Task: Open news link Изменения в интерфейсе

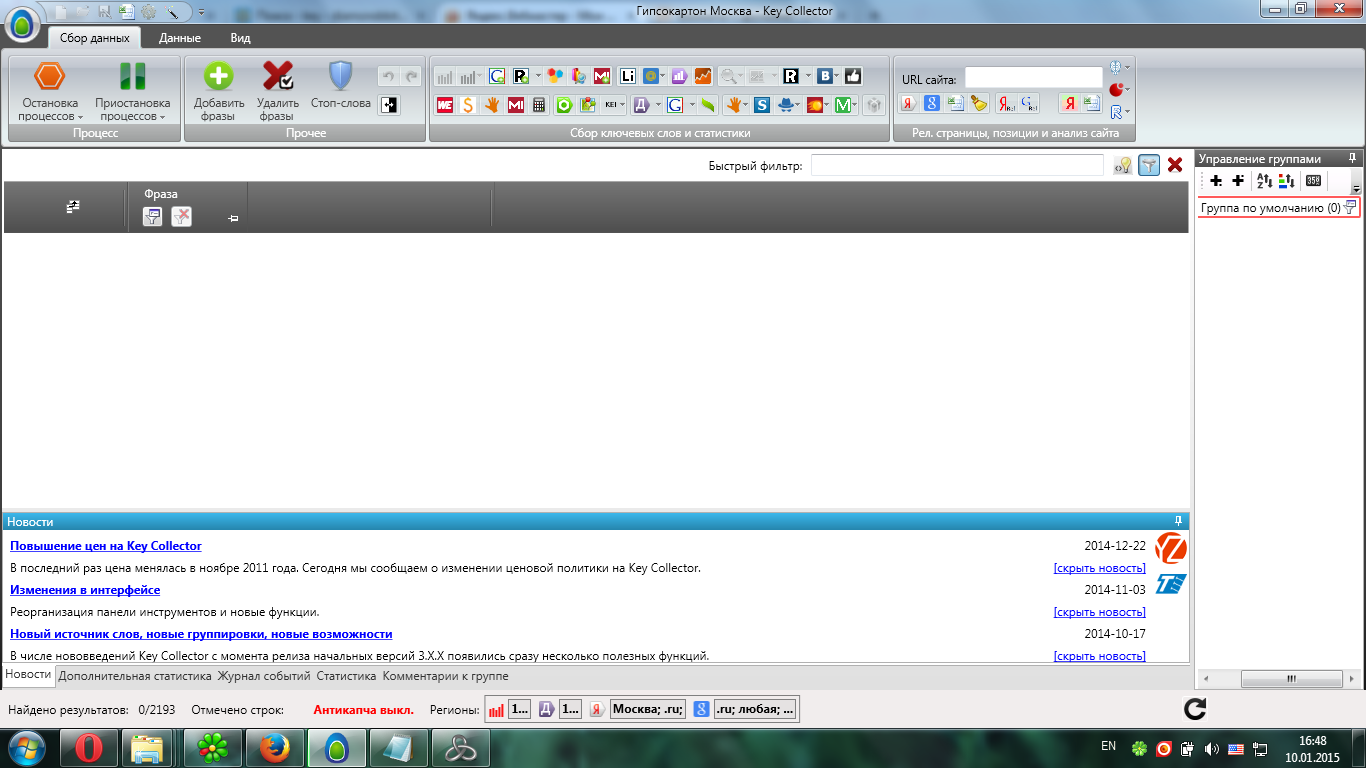Action: tap(85, 590)
